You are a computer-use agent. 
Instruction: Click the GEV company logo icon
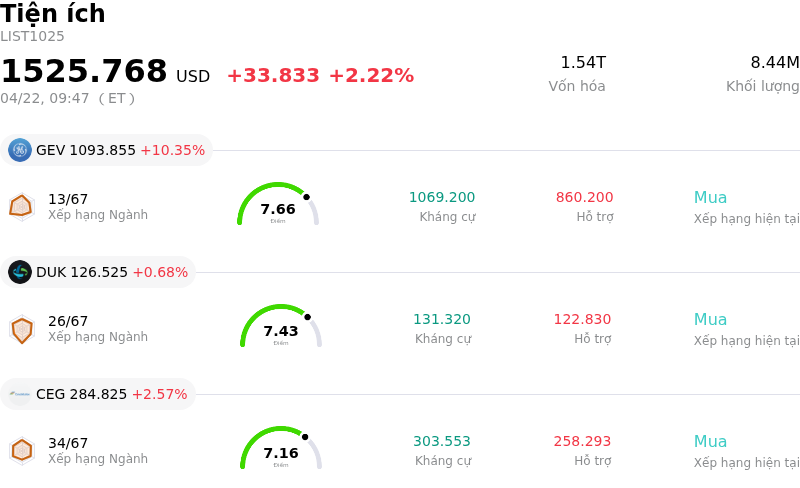[x=20, y=150]
